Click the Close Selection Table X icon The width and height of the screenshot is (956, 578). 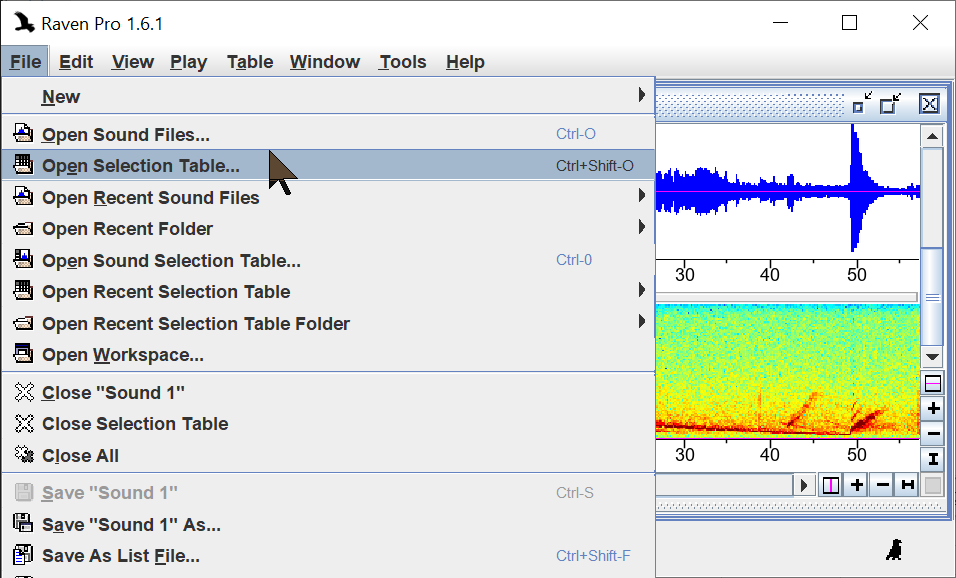coord(24,423)
